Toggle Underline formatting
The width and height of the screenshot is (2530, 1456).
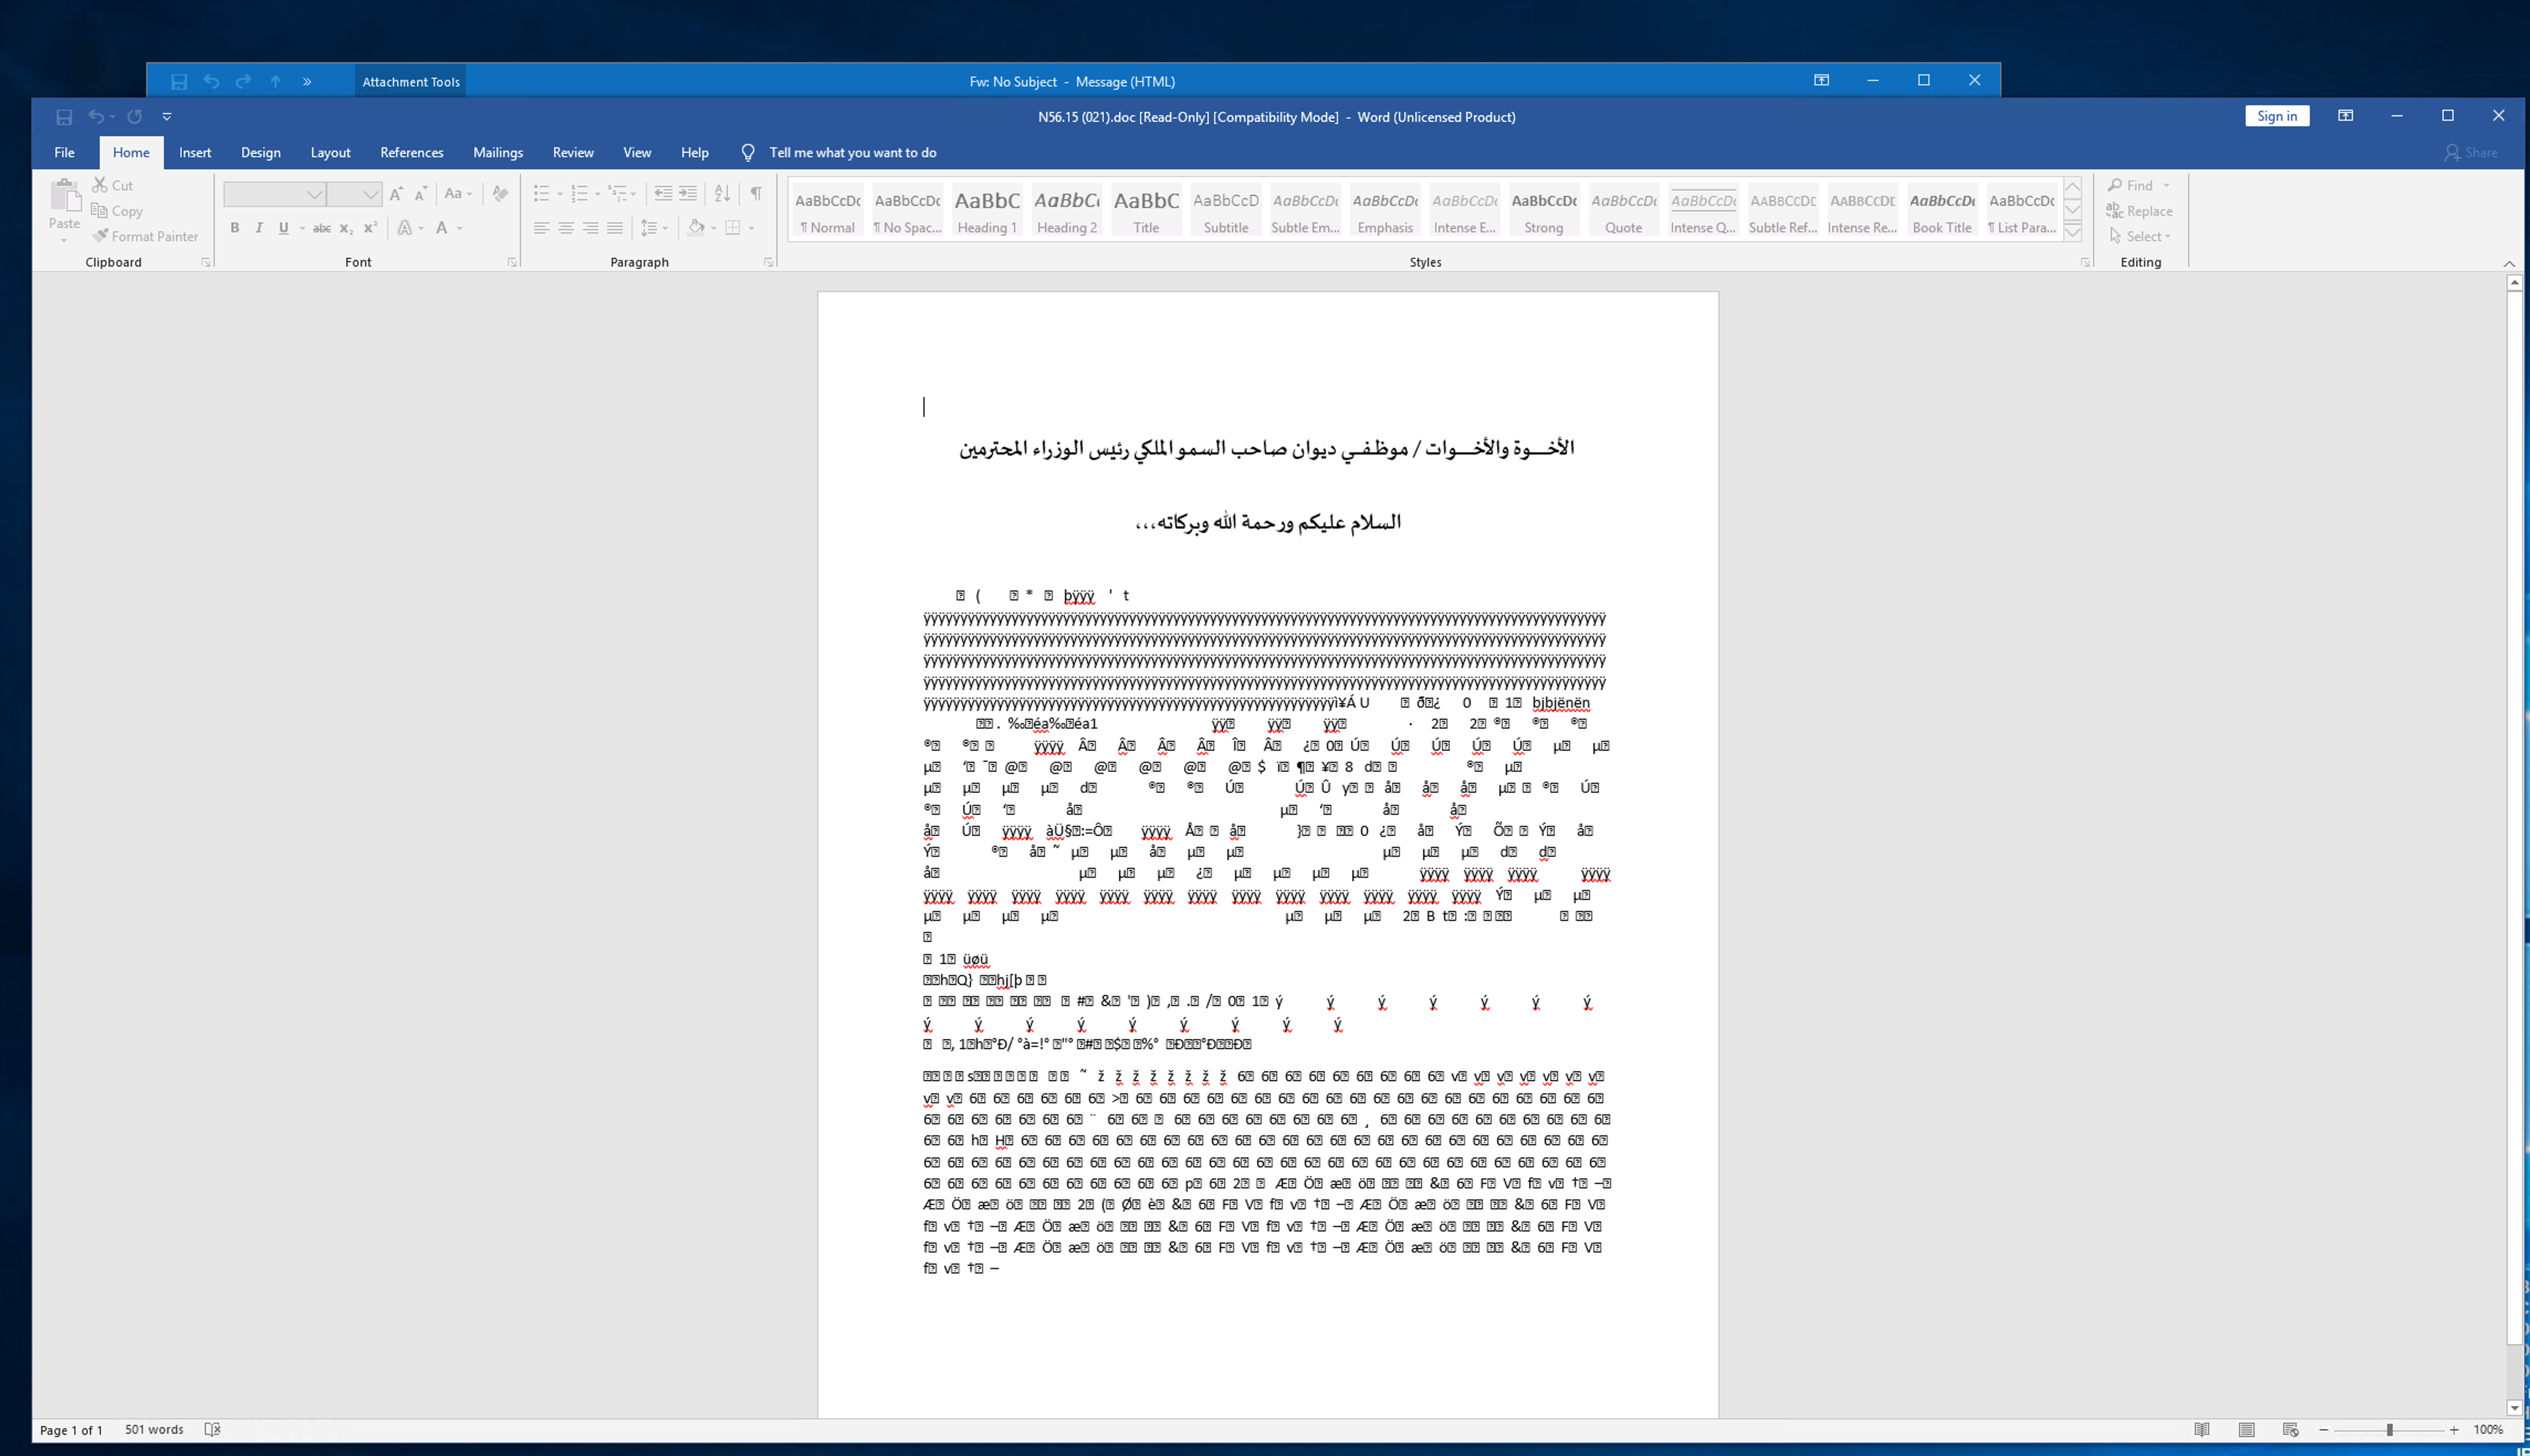(283, 228)
